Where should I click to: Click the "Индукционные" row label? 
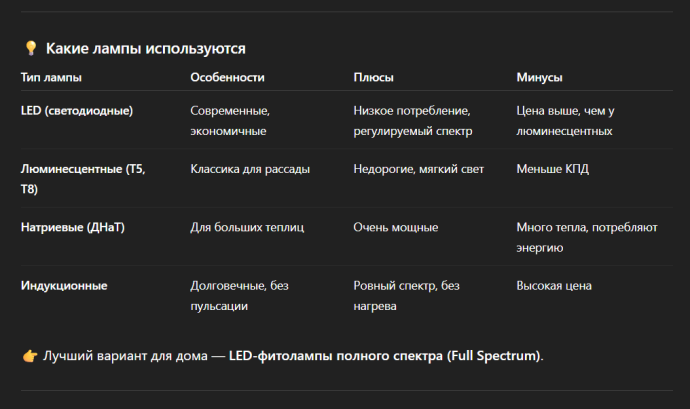click(64, 286)
